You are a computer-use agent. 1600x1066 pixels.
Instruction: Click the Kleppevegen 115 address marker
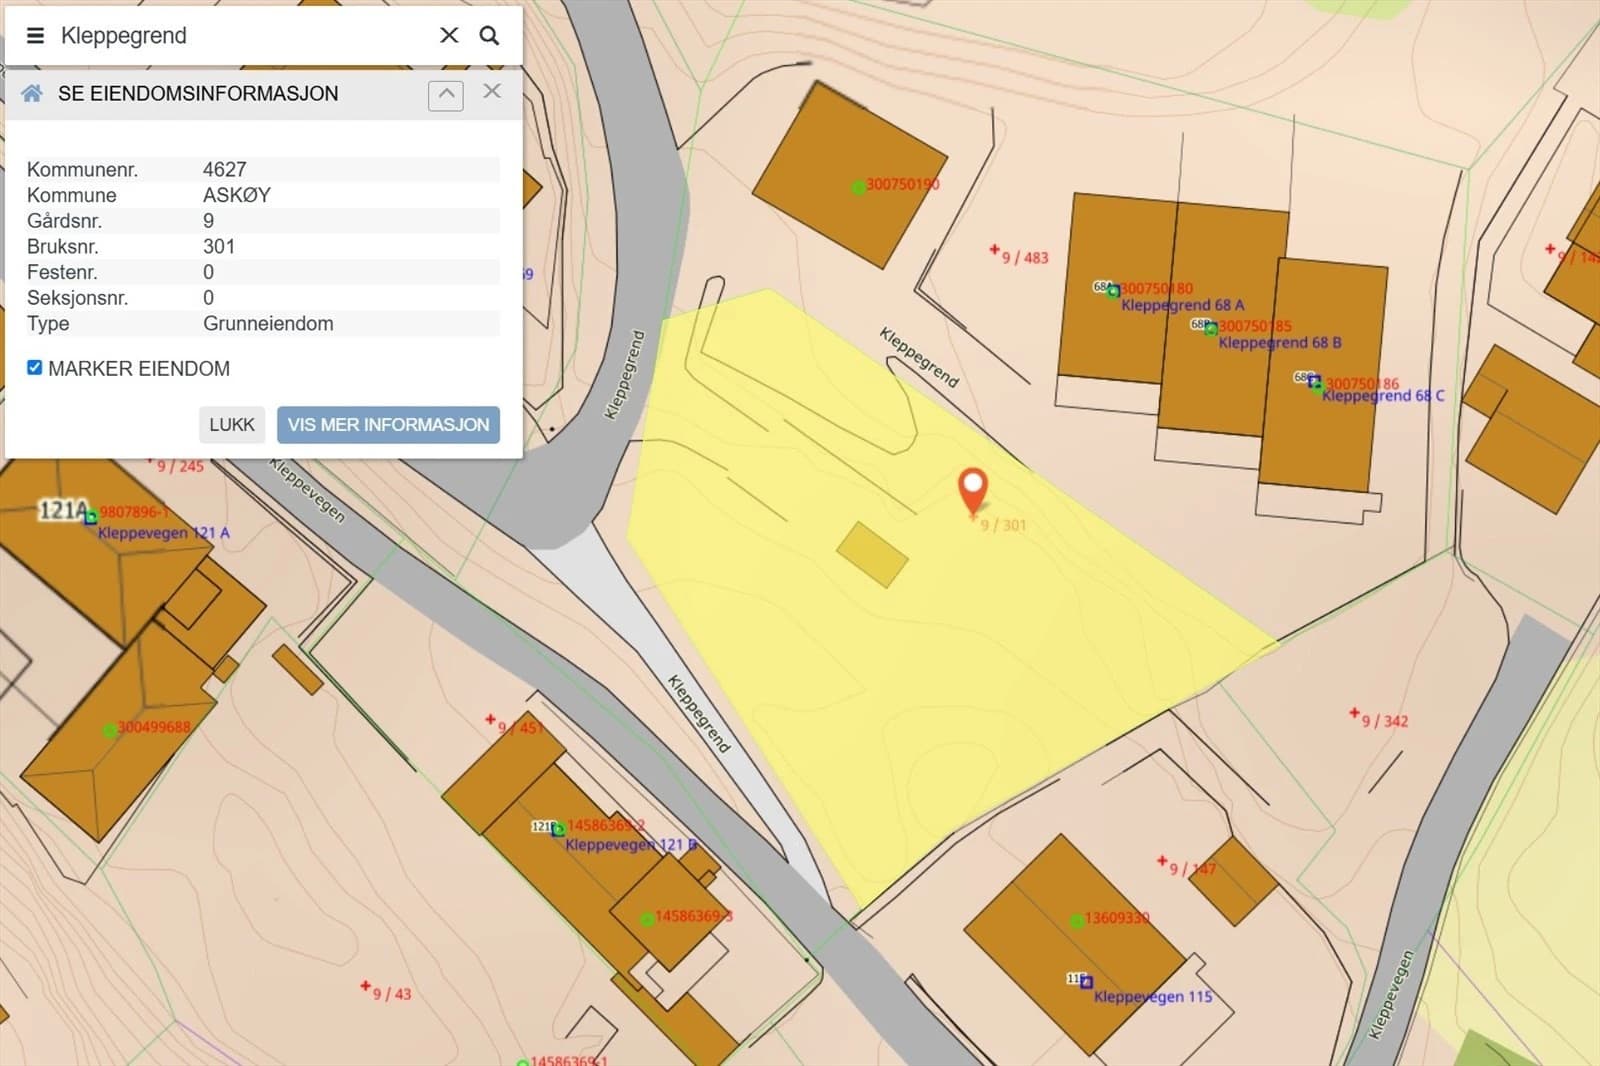1086,982
